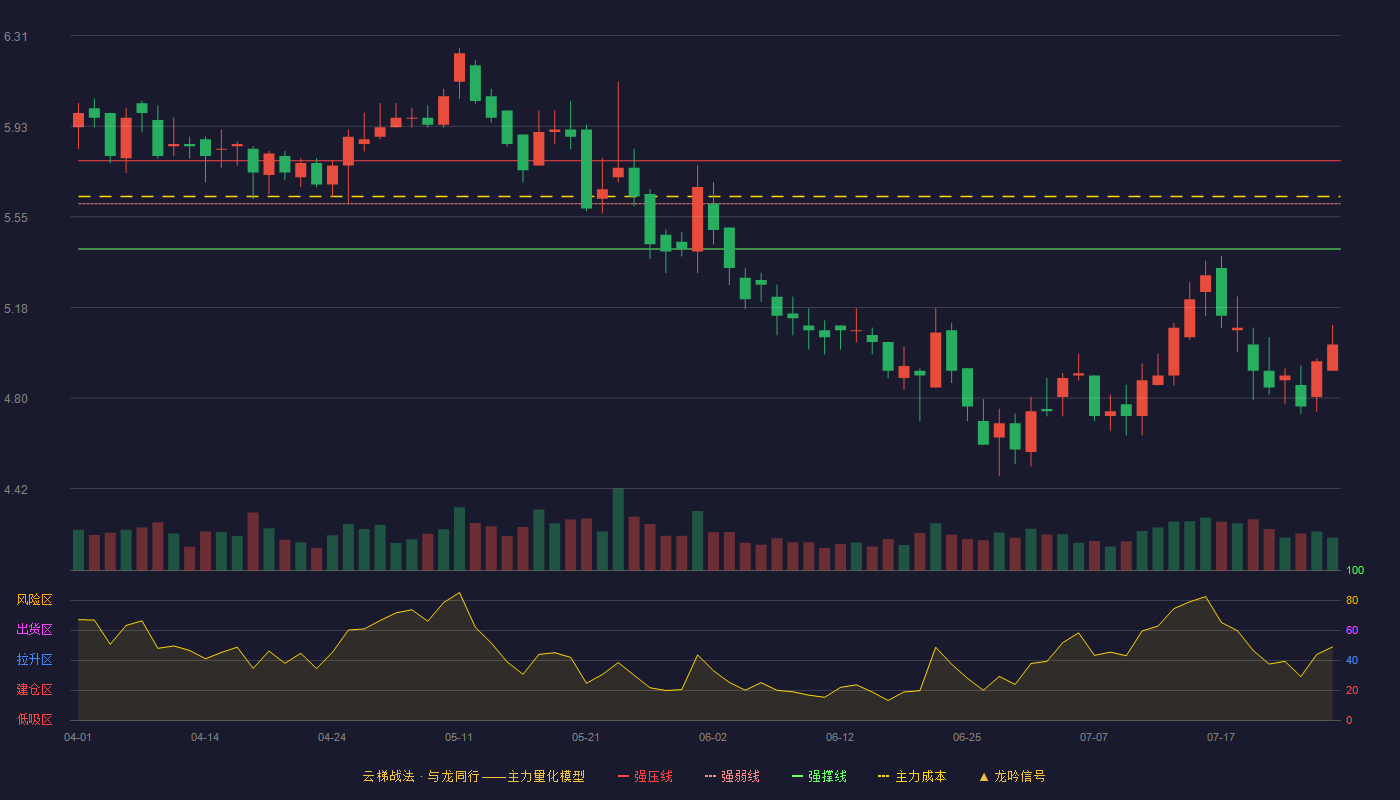1400x800 pixels.
Task: Toggle the 主力成本 legend entry
Action: click(x=912, y=776)
